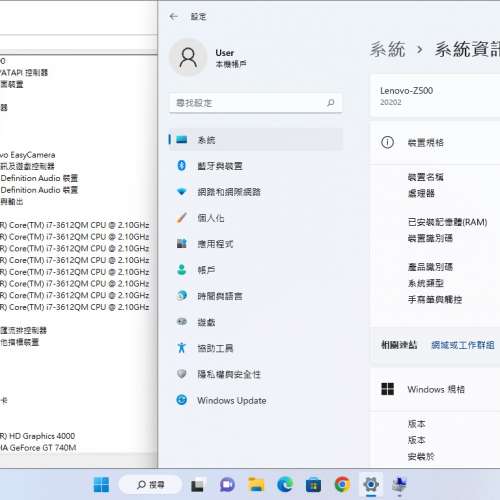Image resolution: width=500 pixels, height=500 pixels.
Task: Click the 網域或工作群組 link
Action: 463,345
